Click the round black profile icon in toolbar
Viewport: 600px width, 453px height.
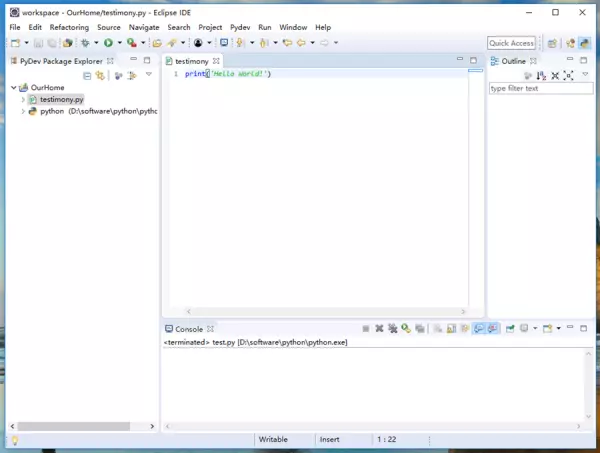point(198,43)
